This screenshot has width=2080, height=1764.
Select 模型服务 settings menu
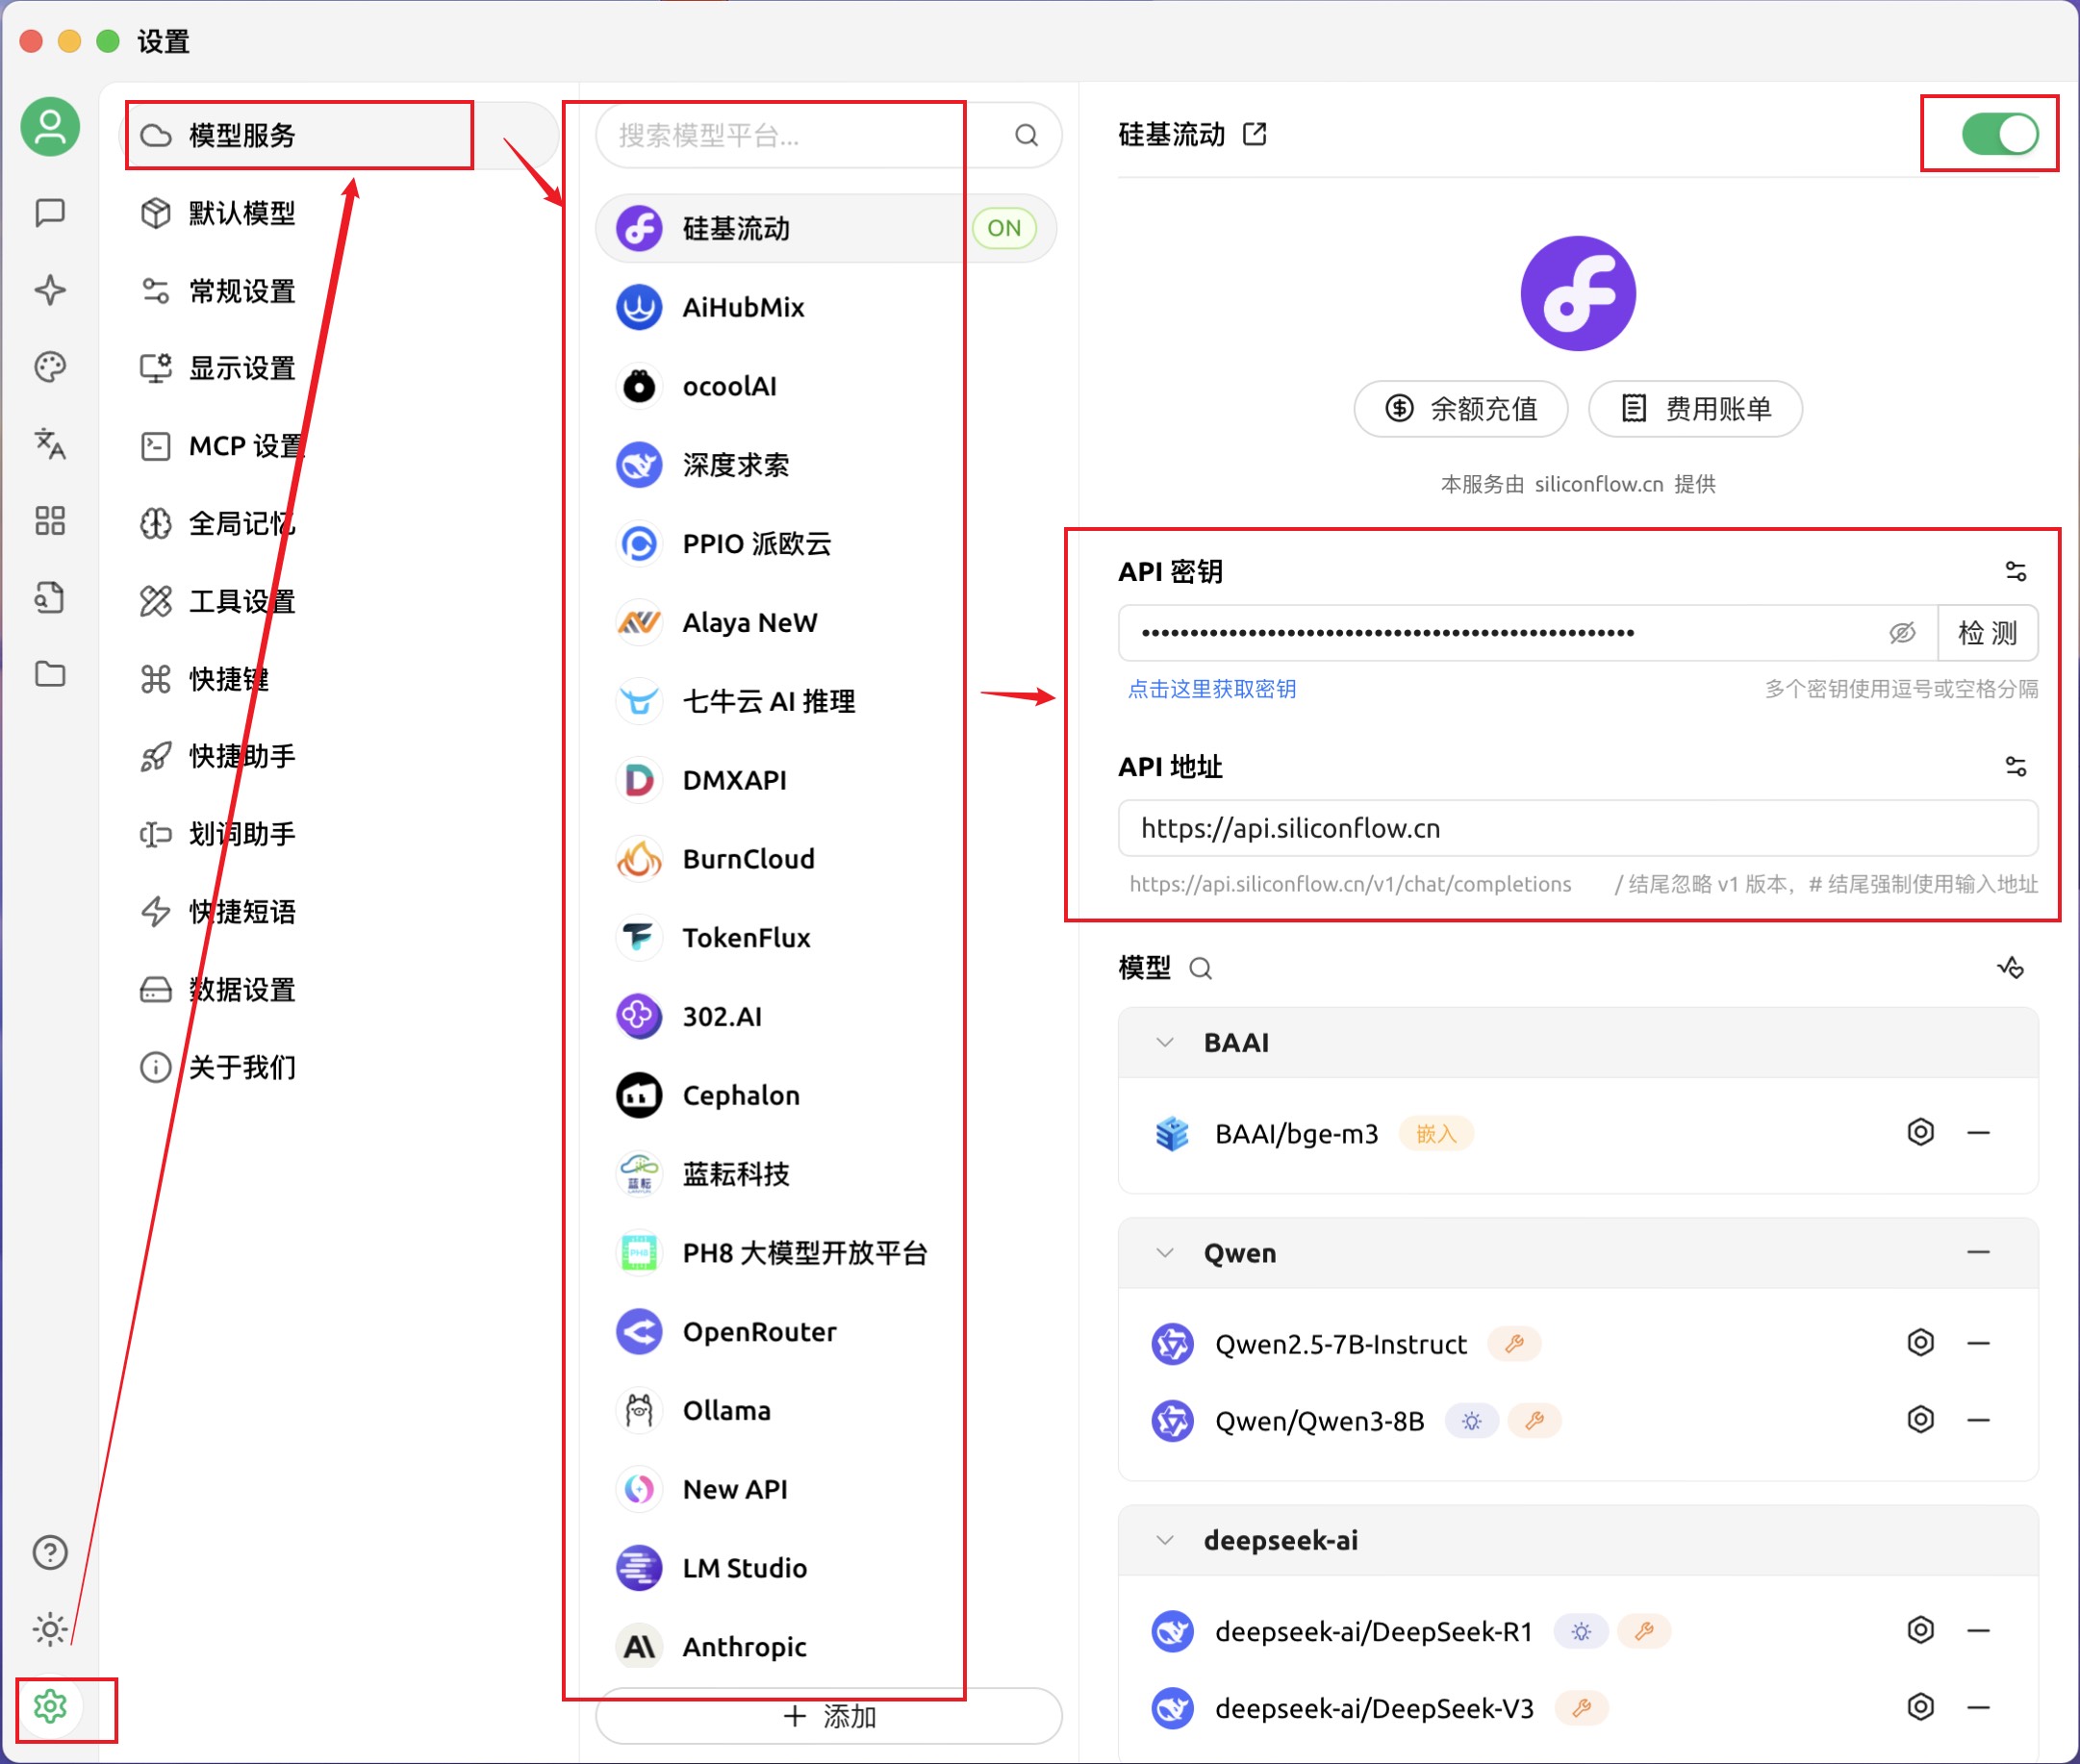[338, 135]
